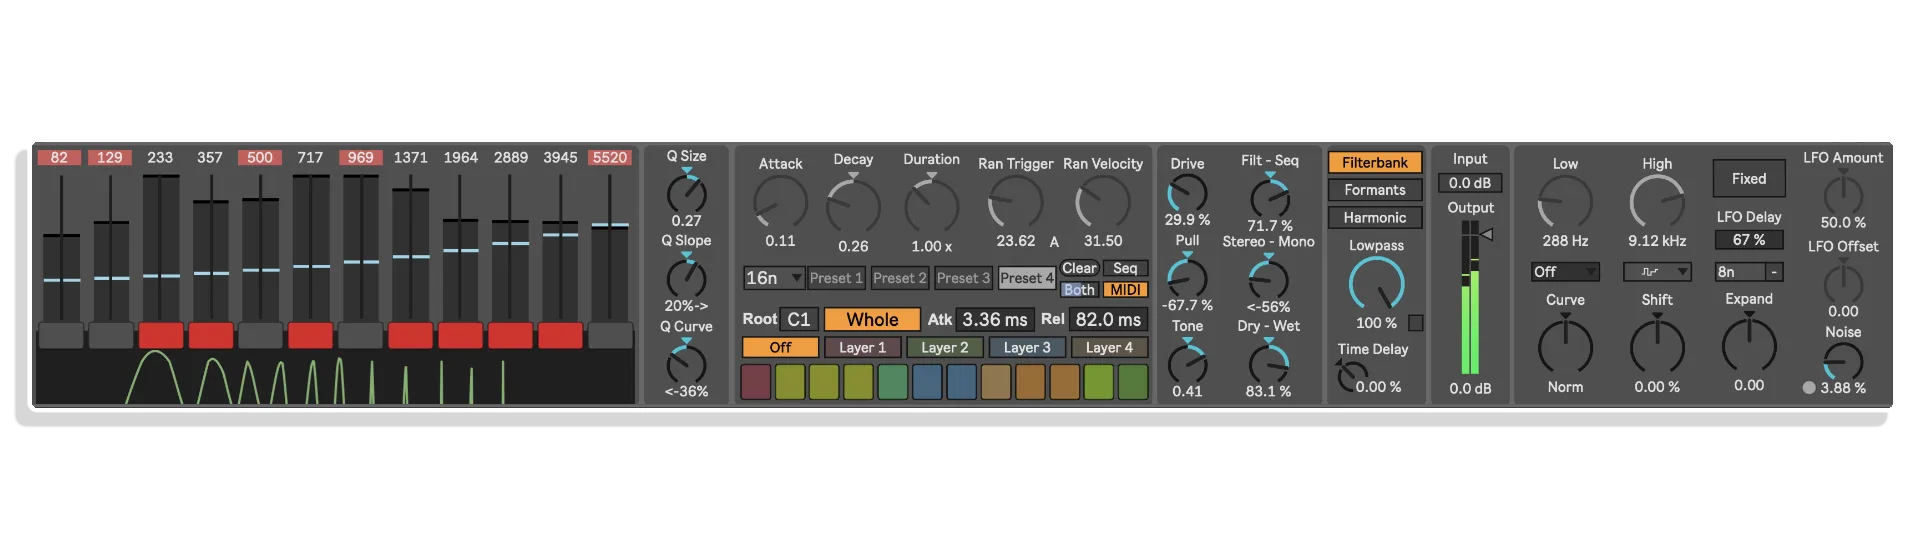This screenshot has height=551, width=1920.
Task: Click the Both button
Action: (x=1079, y=290)
